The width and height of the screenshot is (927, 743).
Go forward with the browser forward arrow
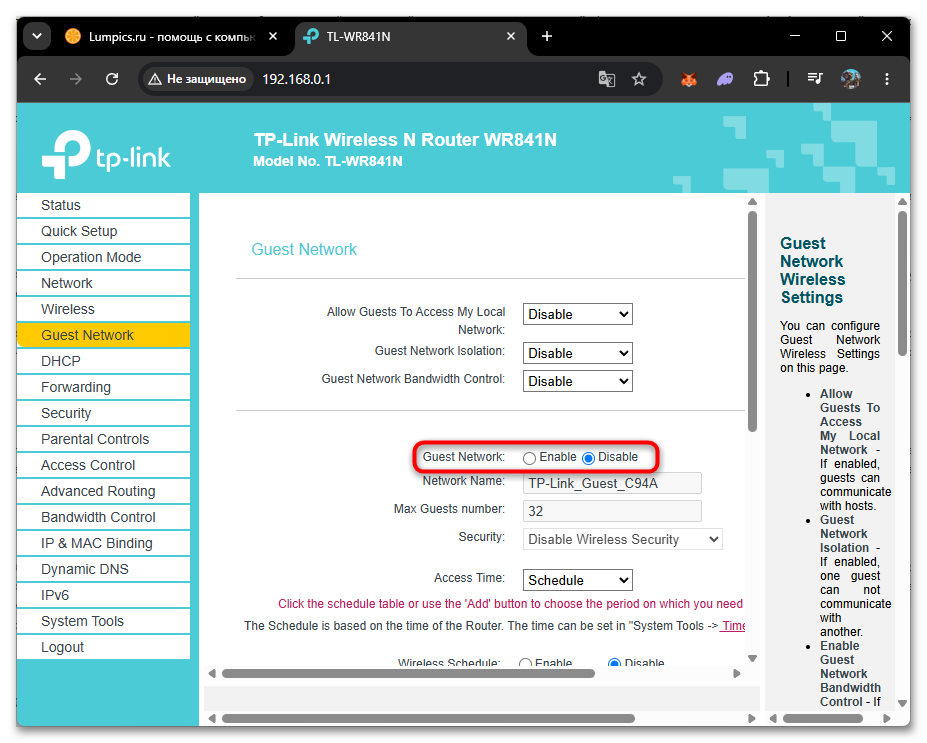click(x=76, y=79)
